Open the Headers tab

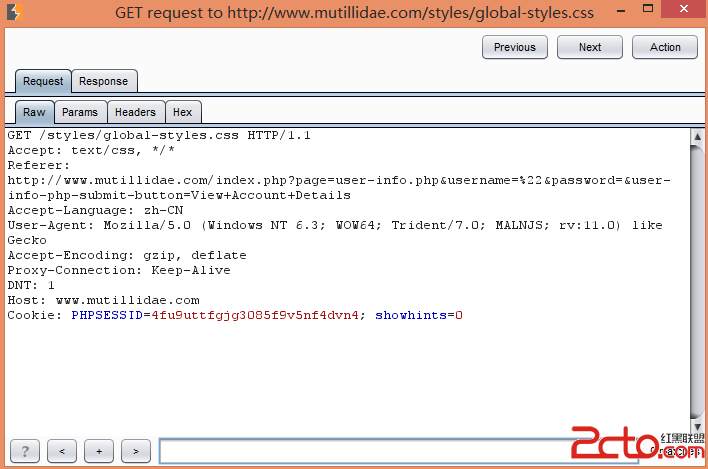135,112
